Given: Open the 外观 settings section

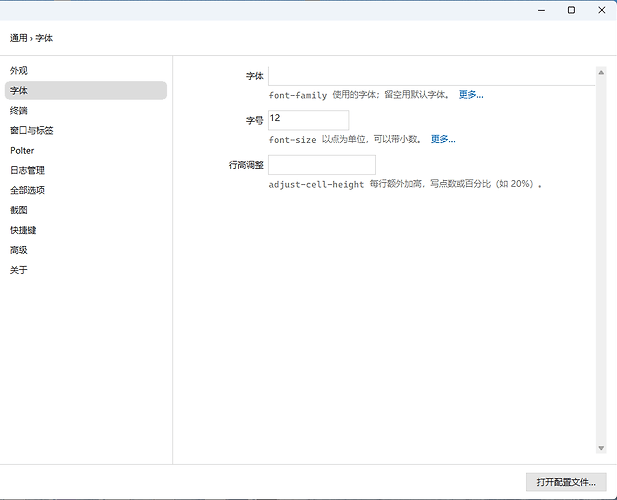Looking at the screenshot, I should pos(85,70).
